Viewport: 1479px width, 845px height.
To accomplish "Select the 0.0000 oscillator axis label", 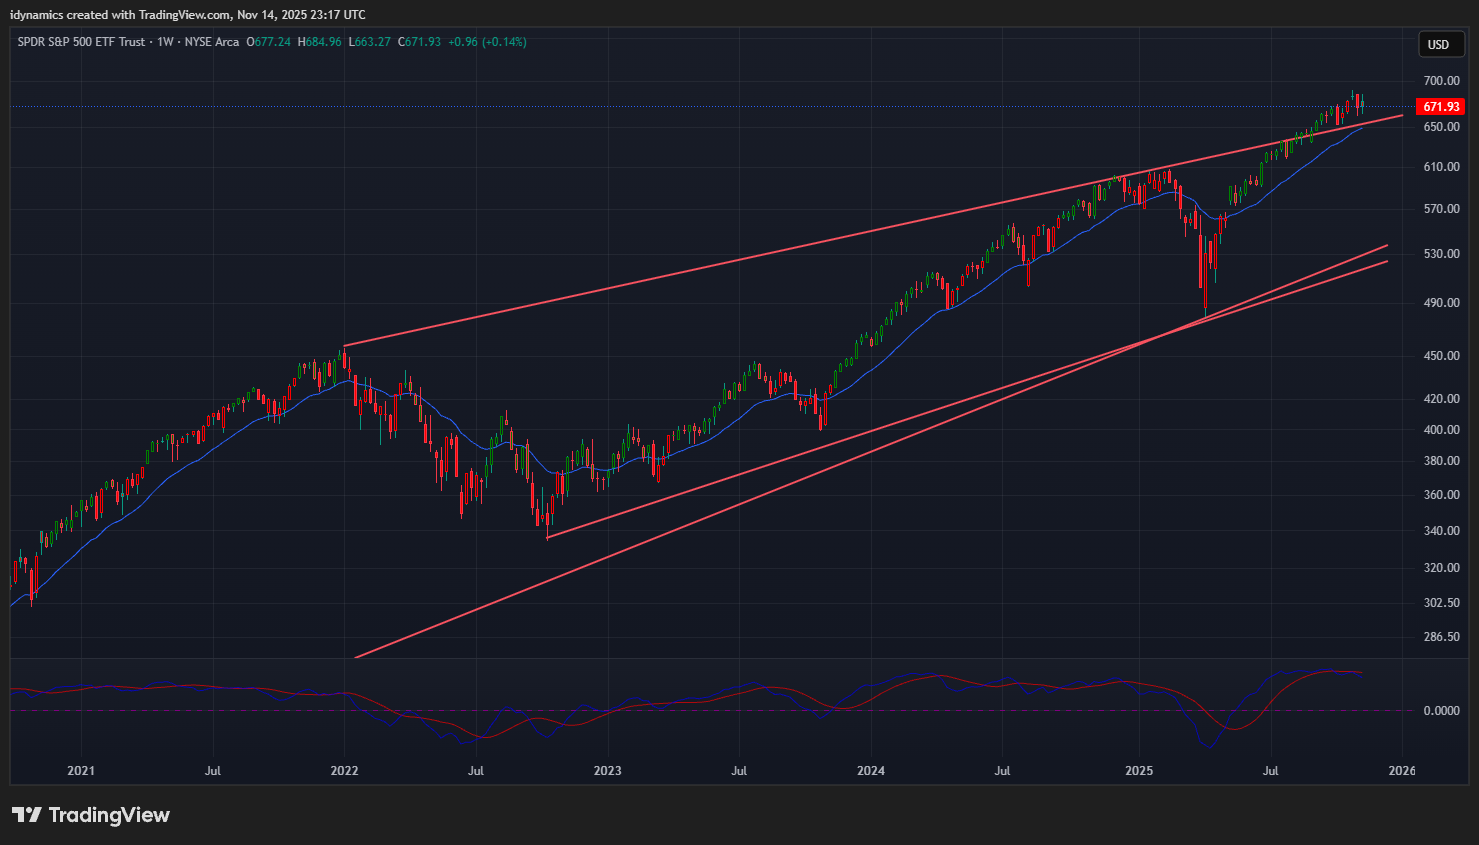I will click(x=1441, y=711).
